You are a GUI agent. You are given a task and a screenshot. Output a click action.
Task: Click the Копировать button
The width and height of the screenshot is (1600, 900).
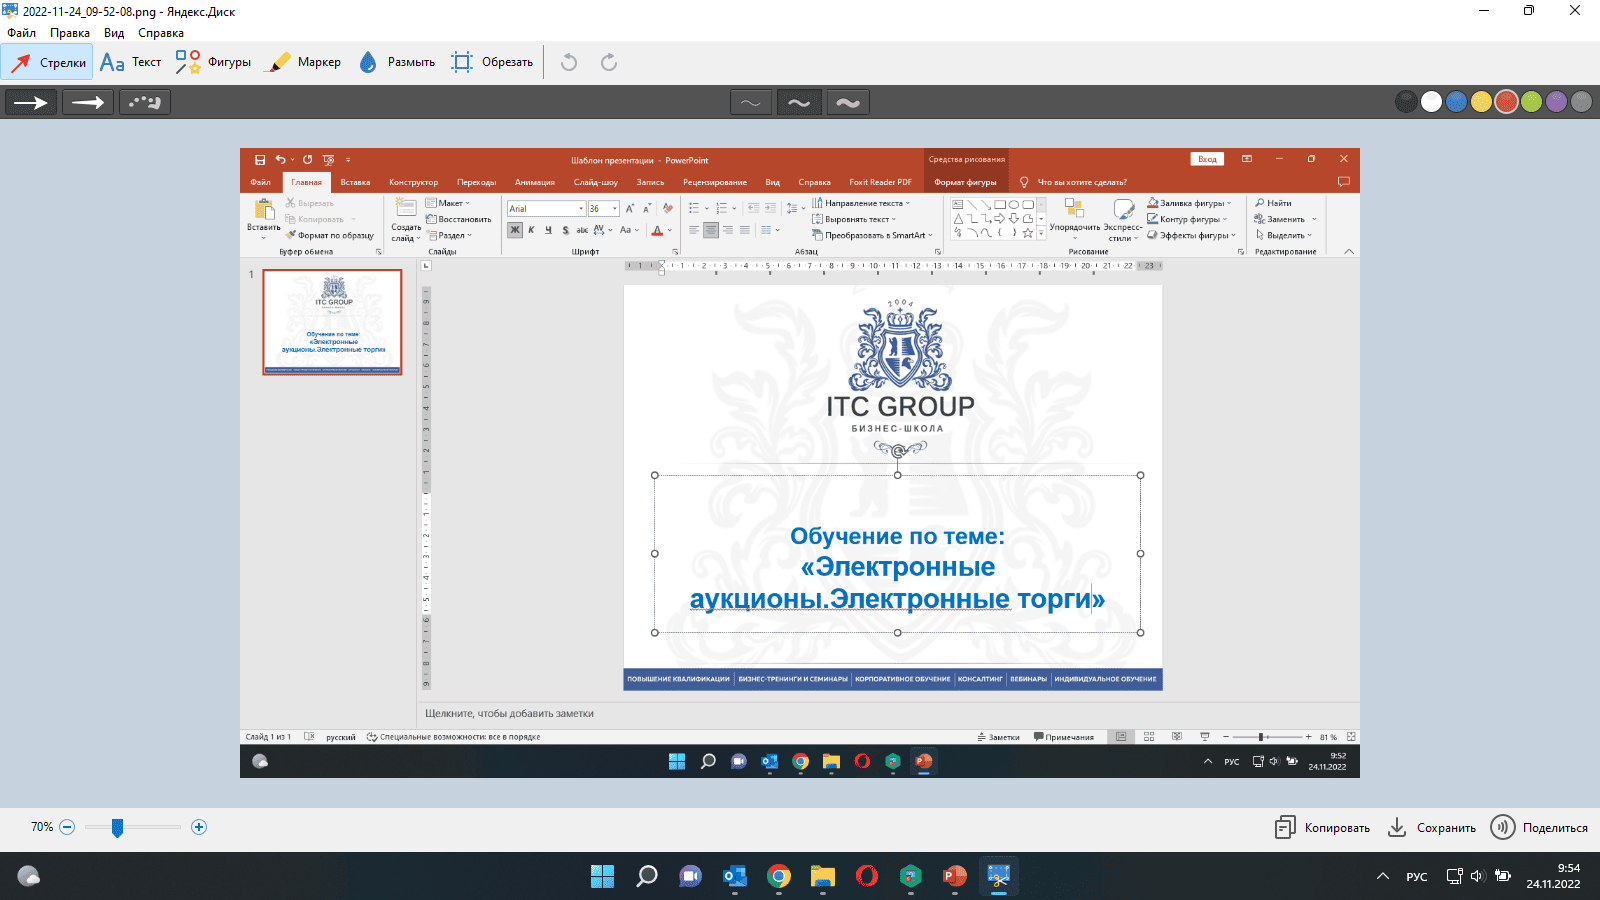pyautogui.click(x=1322, y=827)
